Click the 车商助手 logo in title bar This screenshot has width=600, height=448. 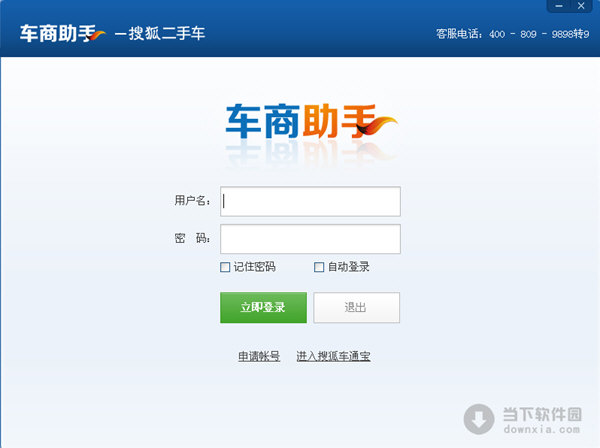click(62, 33)
